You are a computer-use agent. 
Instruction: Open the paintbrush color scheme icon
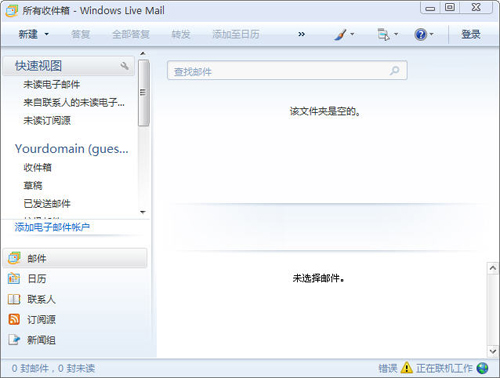coord(340,34)
